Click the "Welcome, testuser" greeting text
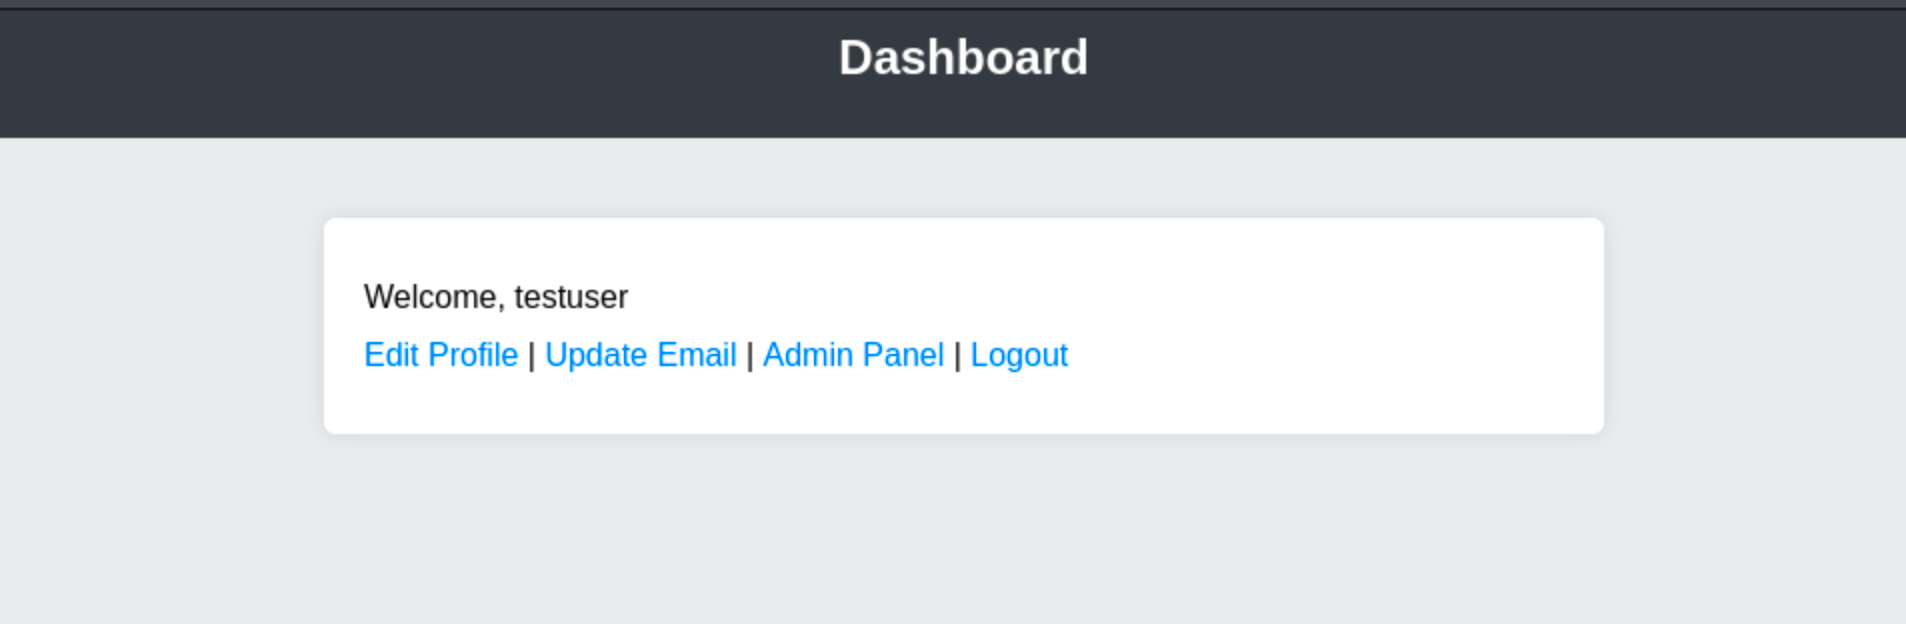 click(x=495, y=297)
